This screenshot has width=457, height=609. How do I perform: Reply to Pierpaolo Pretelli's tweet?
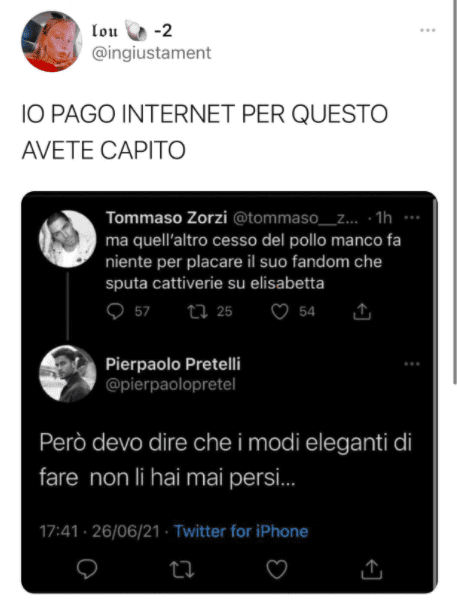(87, 569)
